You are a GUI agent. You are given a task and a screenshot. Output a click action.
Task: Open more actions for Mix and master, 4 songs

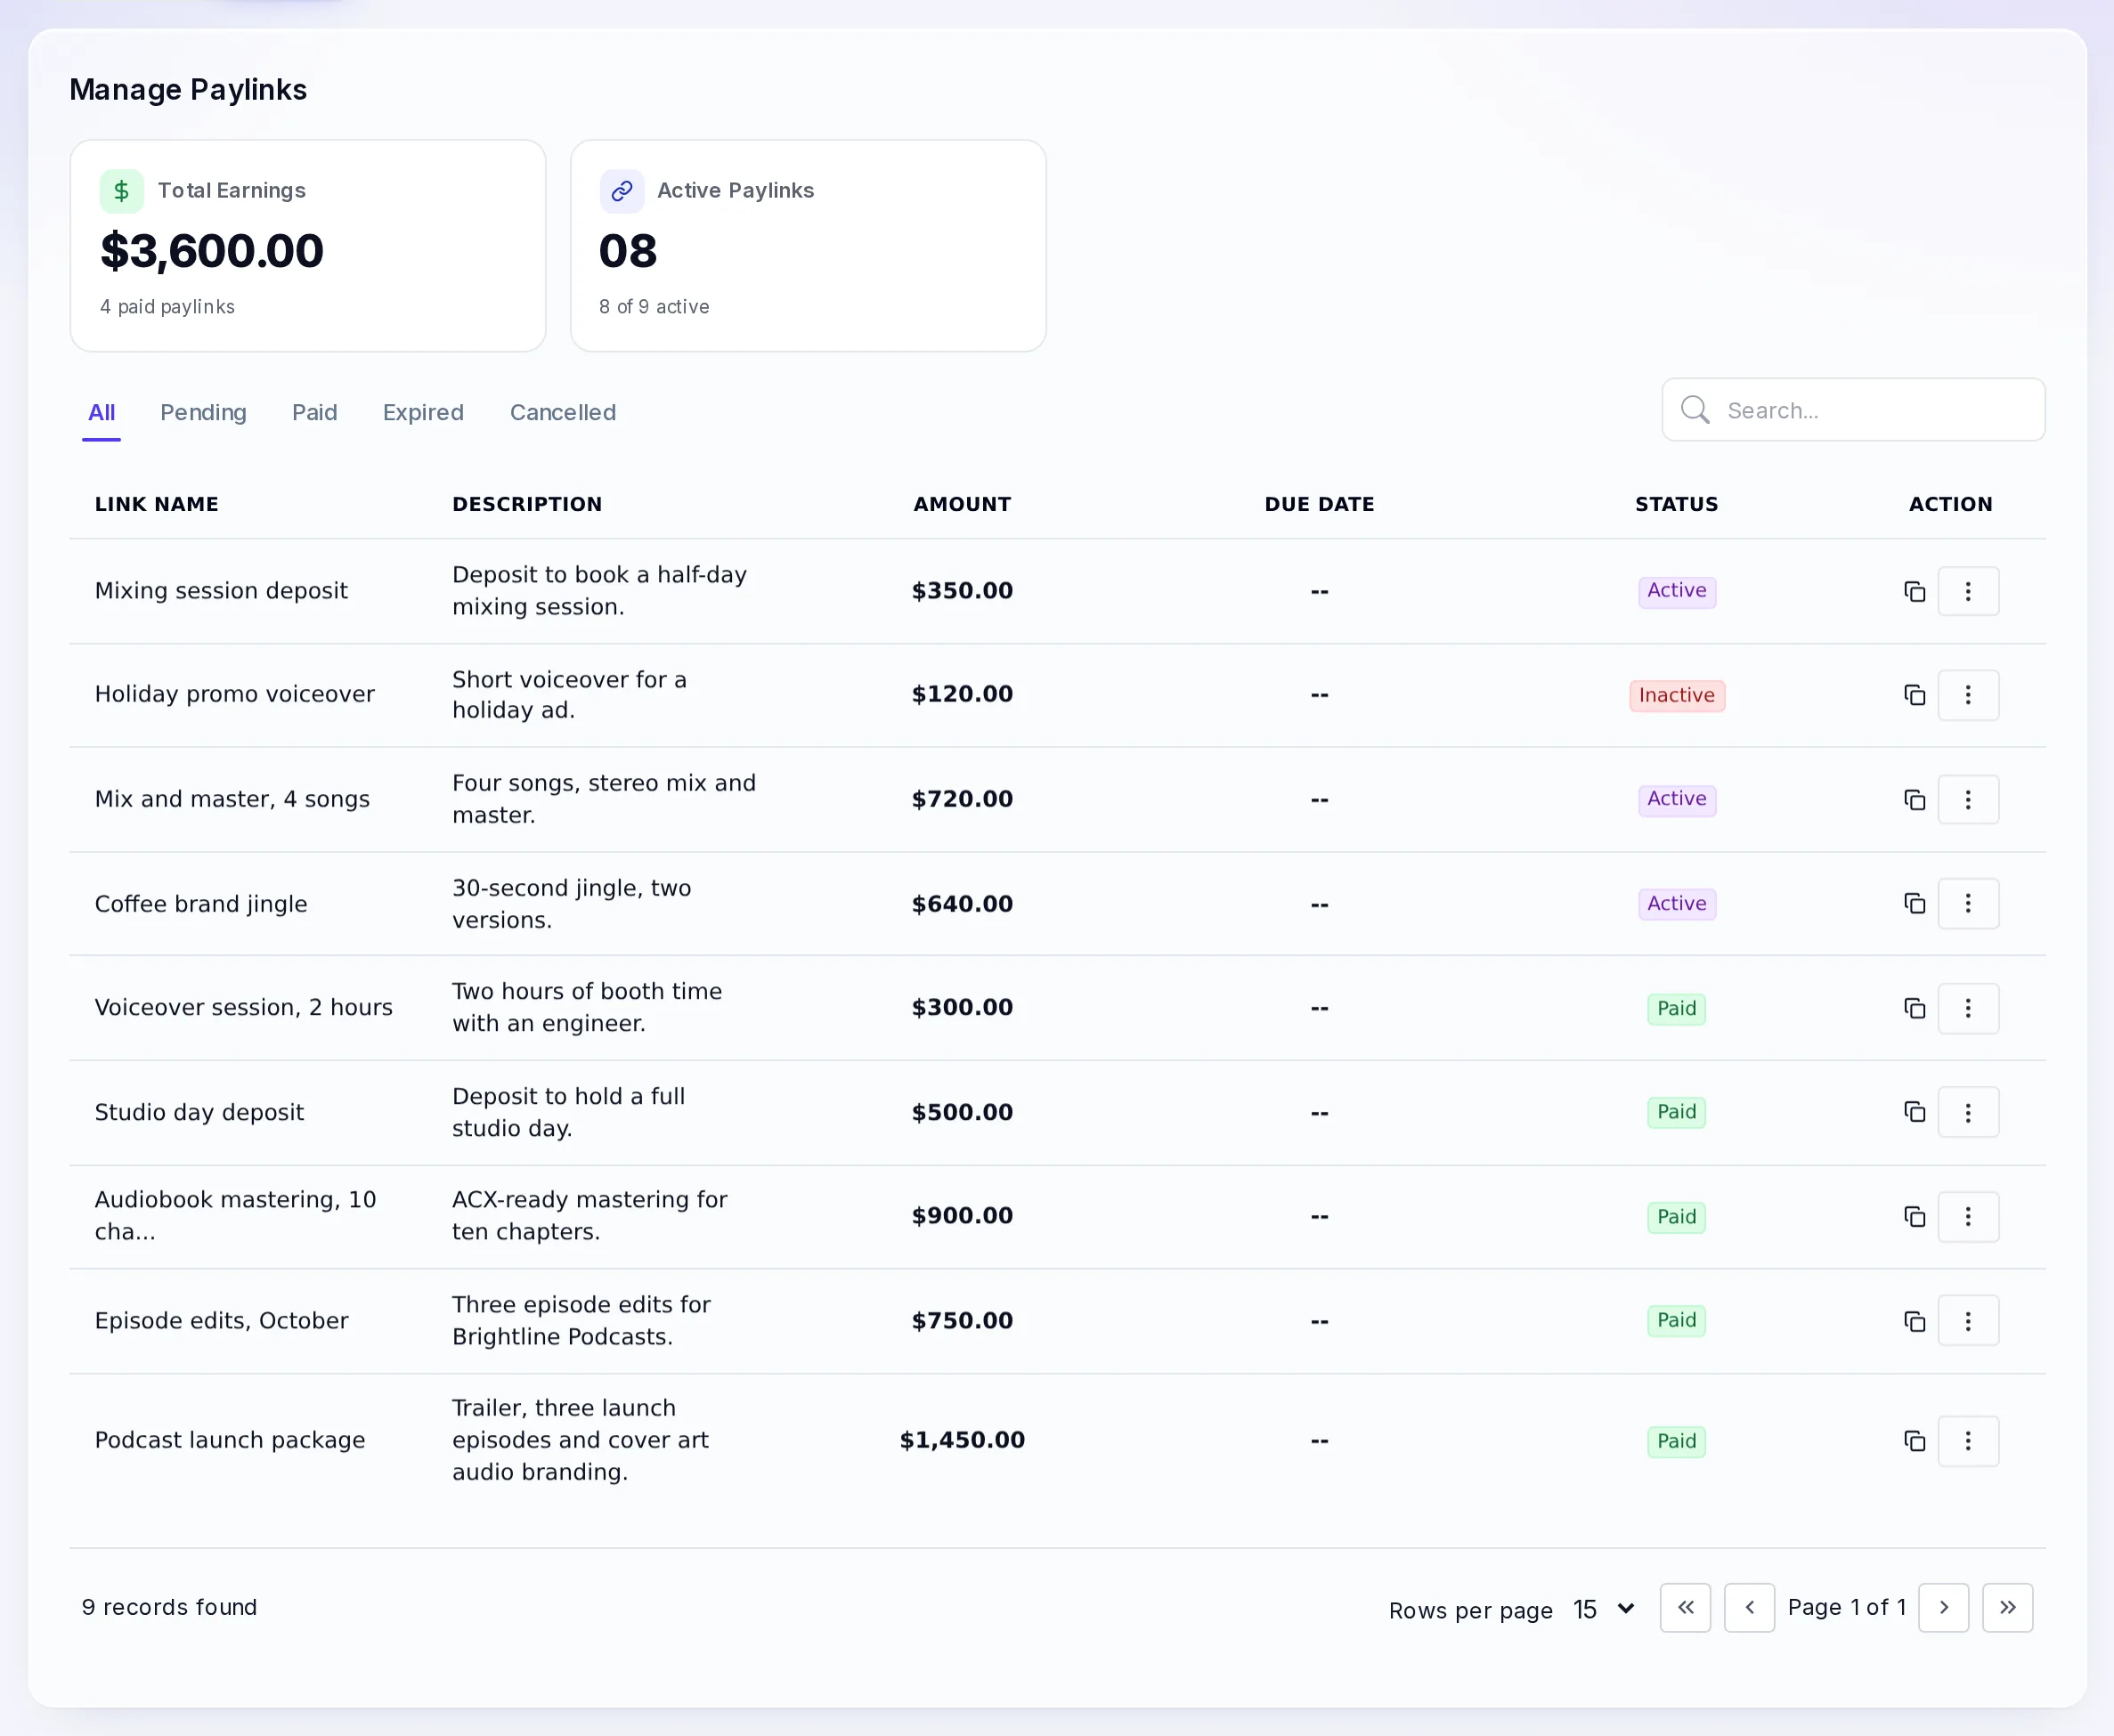[1968, 800]
